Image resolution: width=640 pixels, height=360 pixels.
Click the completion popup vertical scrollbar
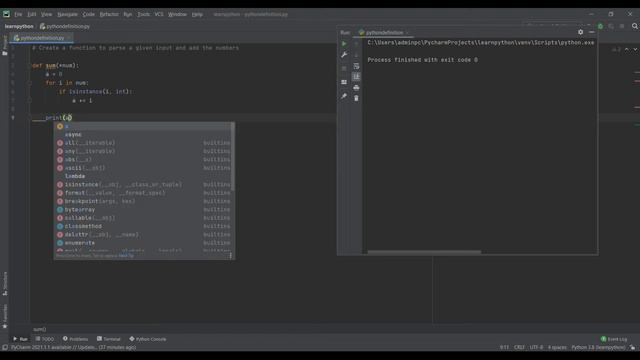[233, 156]
